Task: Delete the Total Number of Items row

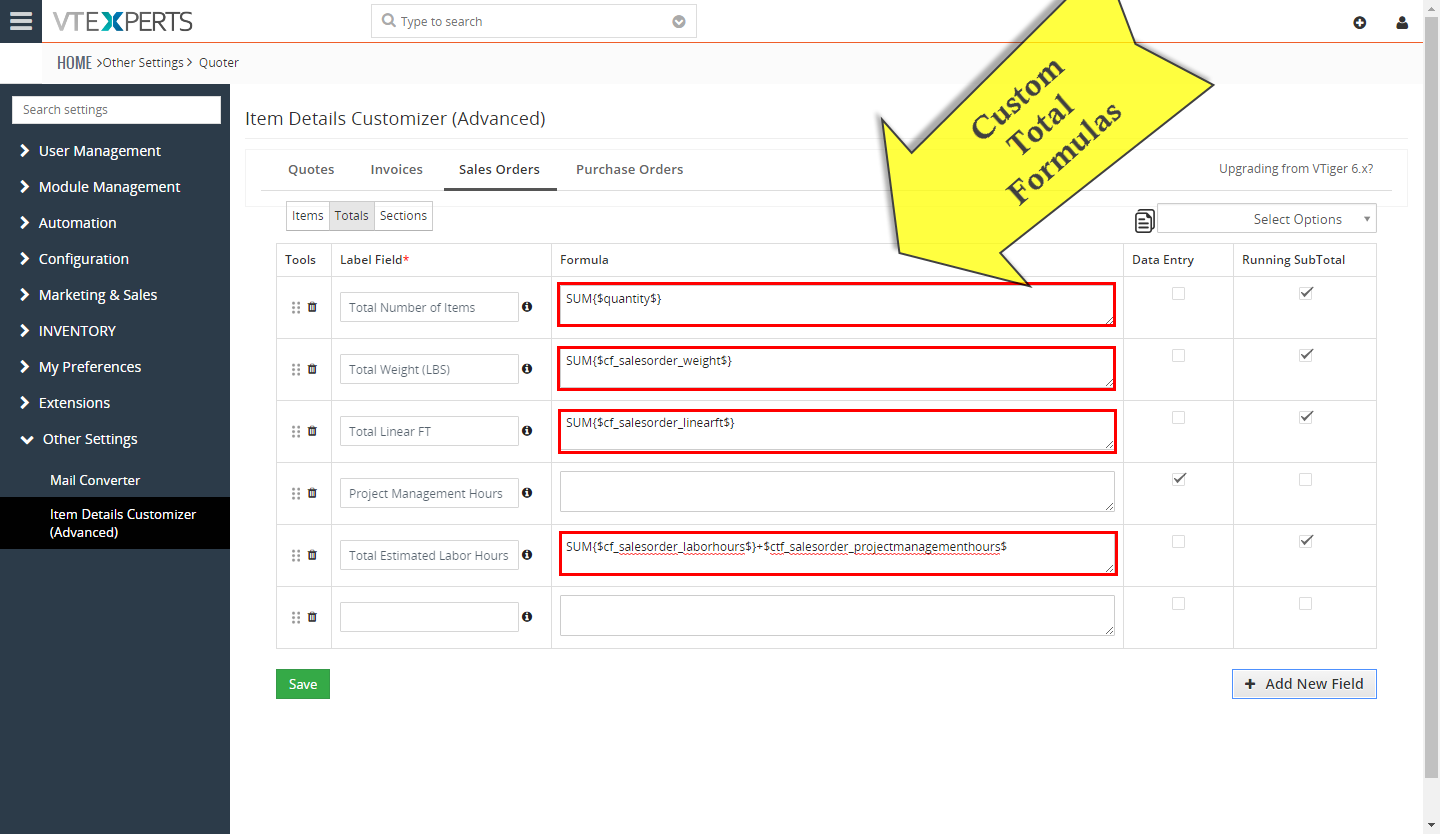Action: click(x=312, y=307)
